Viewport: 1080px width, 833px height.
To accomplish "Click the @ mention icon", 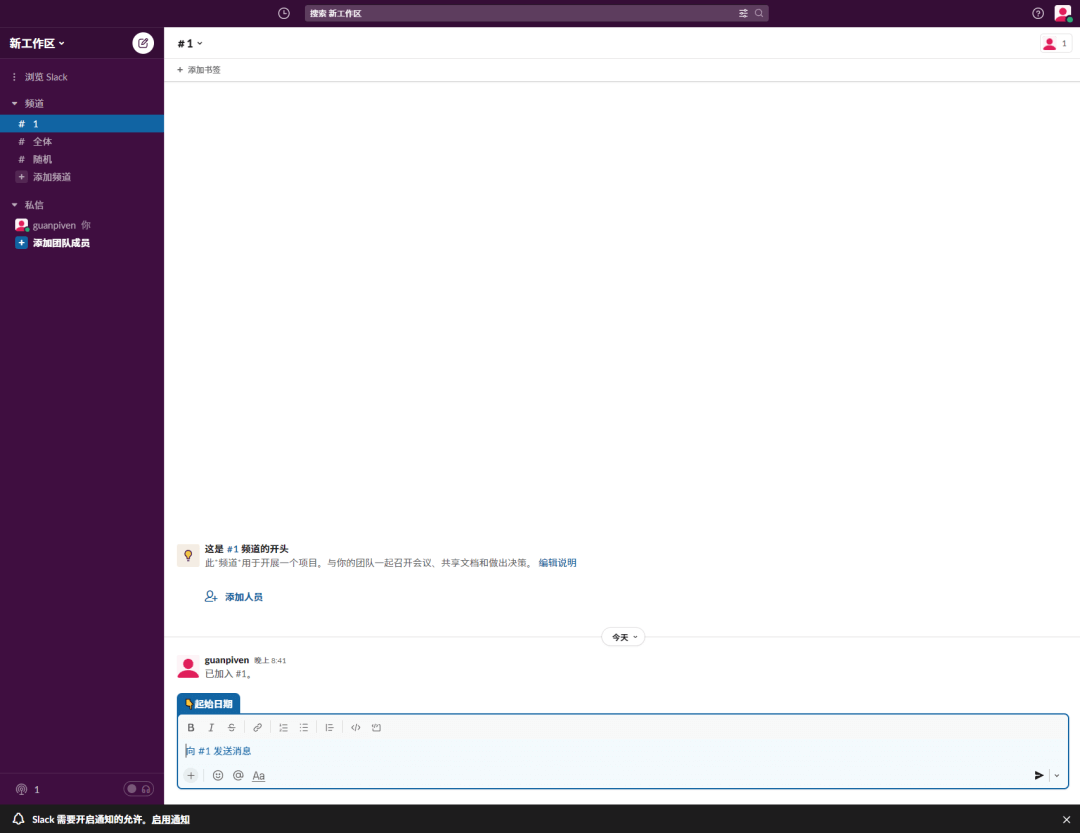I will (238, 775).
